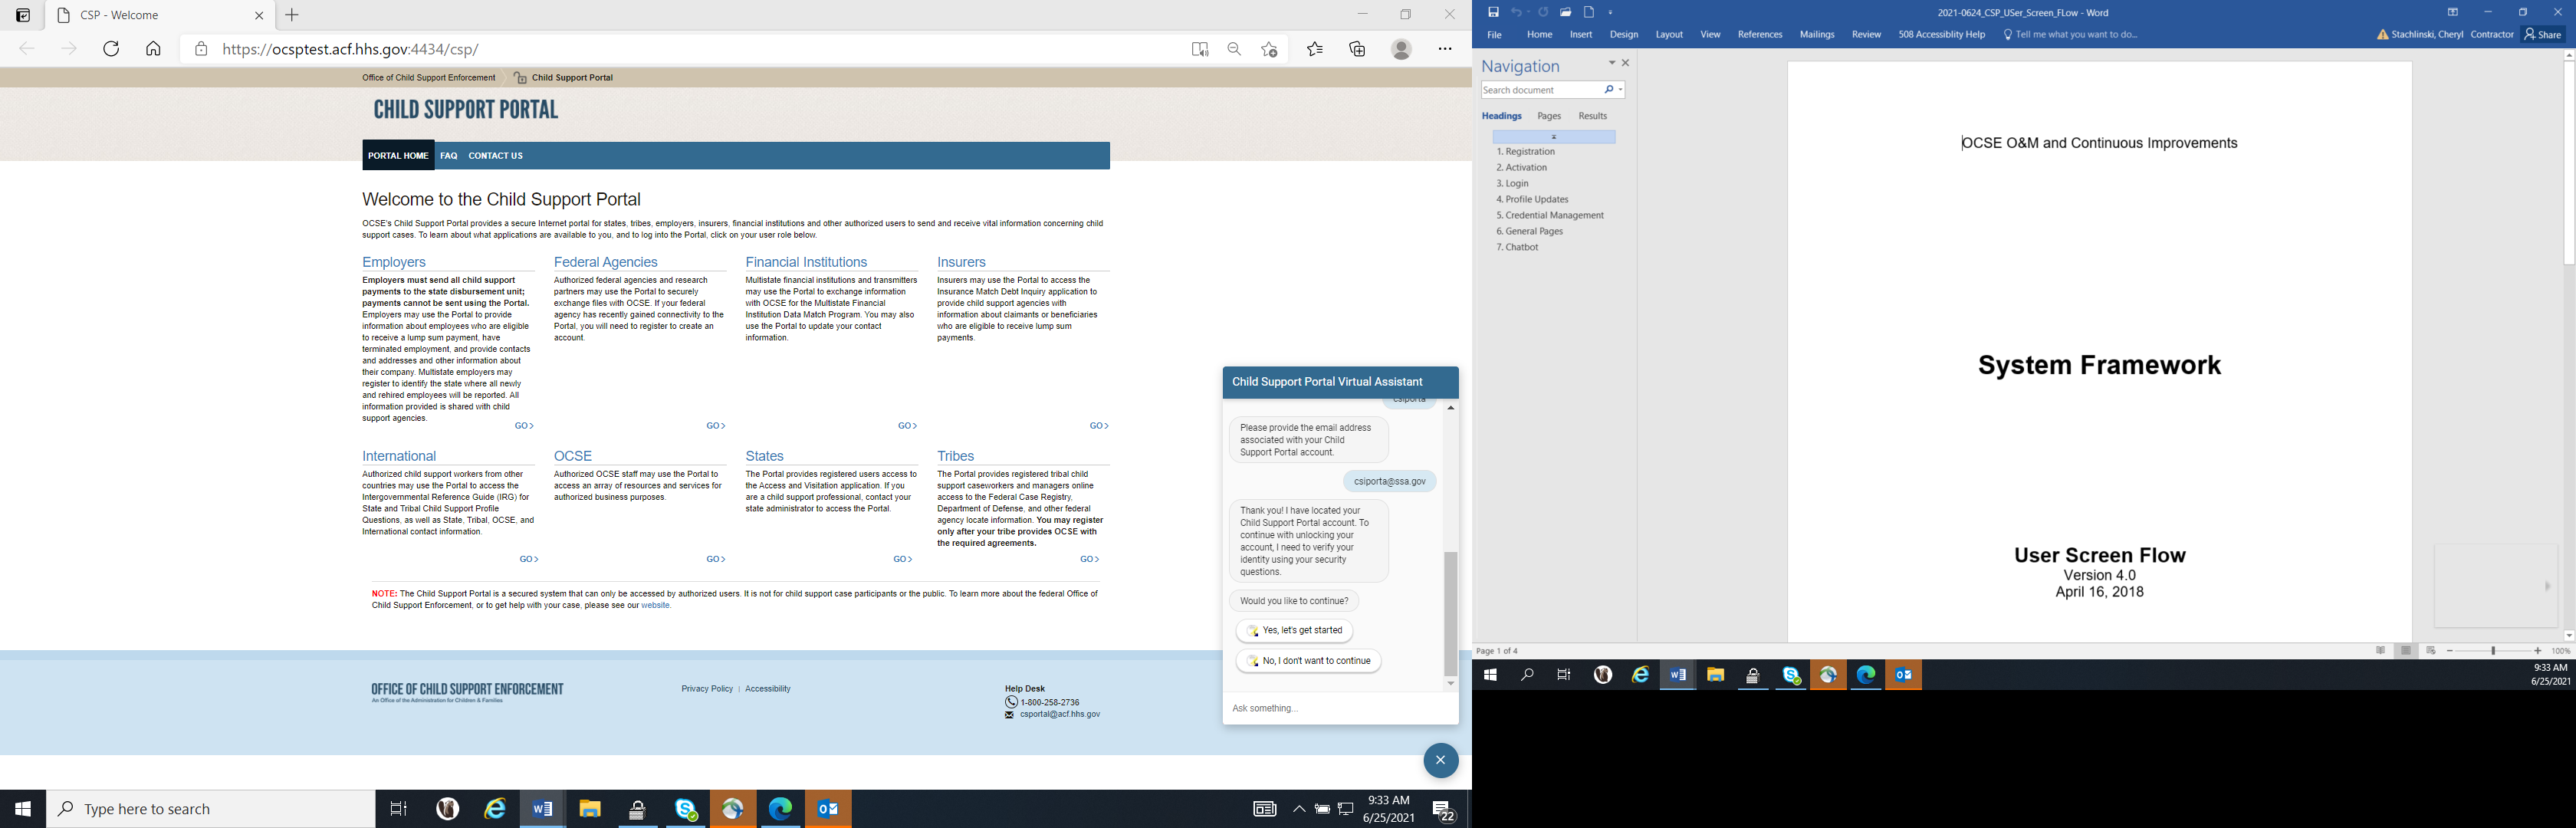2576x828 pixels.
Task: Close the virtual assistant chat bubble
Action: (x=1440, y=760)
